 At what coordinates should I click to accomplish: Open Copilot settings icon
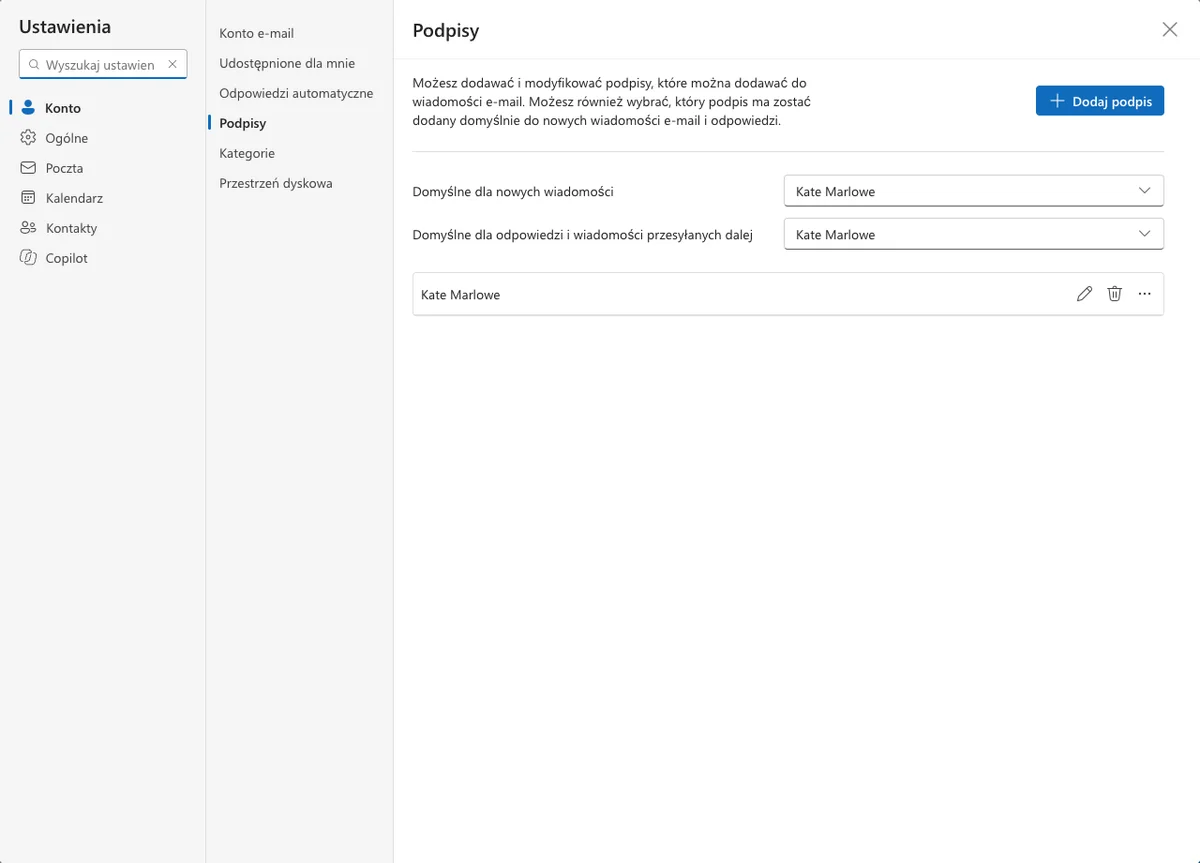point(28,258)
